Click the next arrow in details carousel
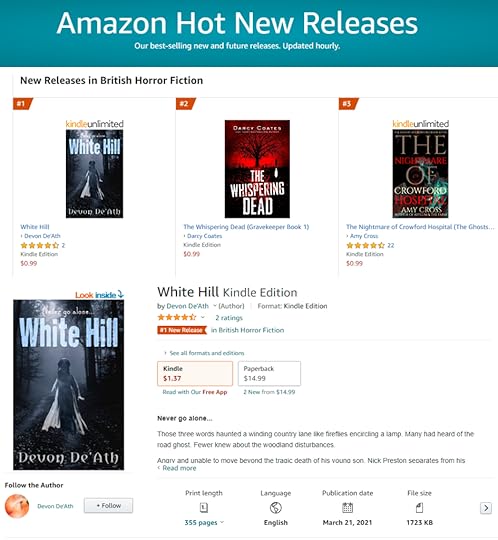498x540 pixels. (x=486, y=508)
